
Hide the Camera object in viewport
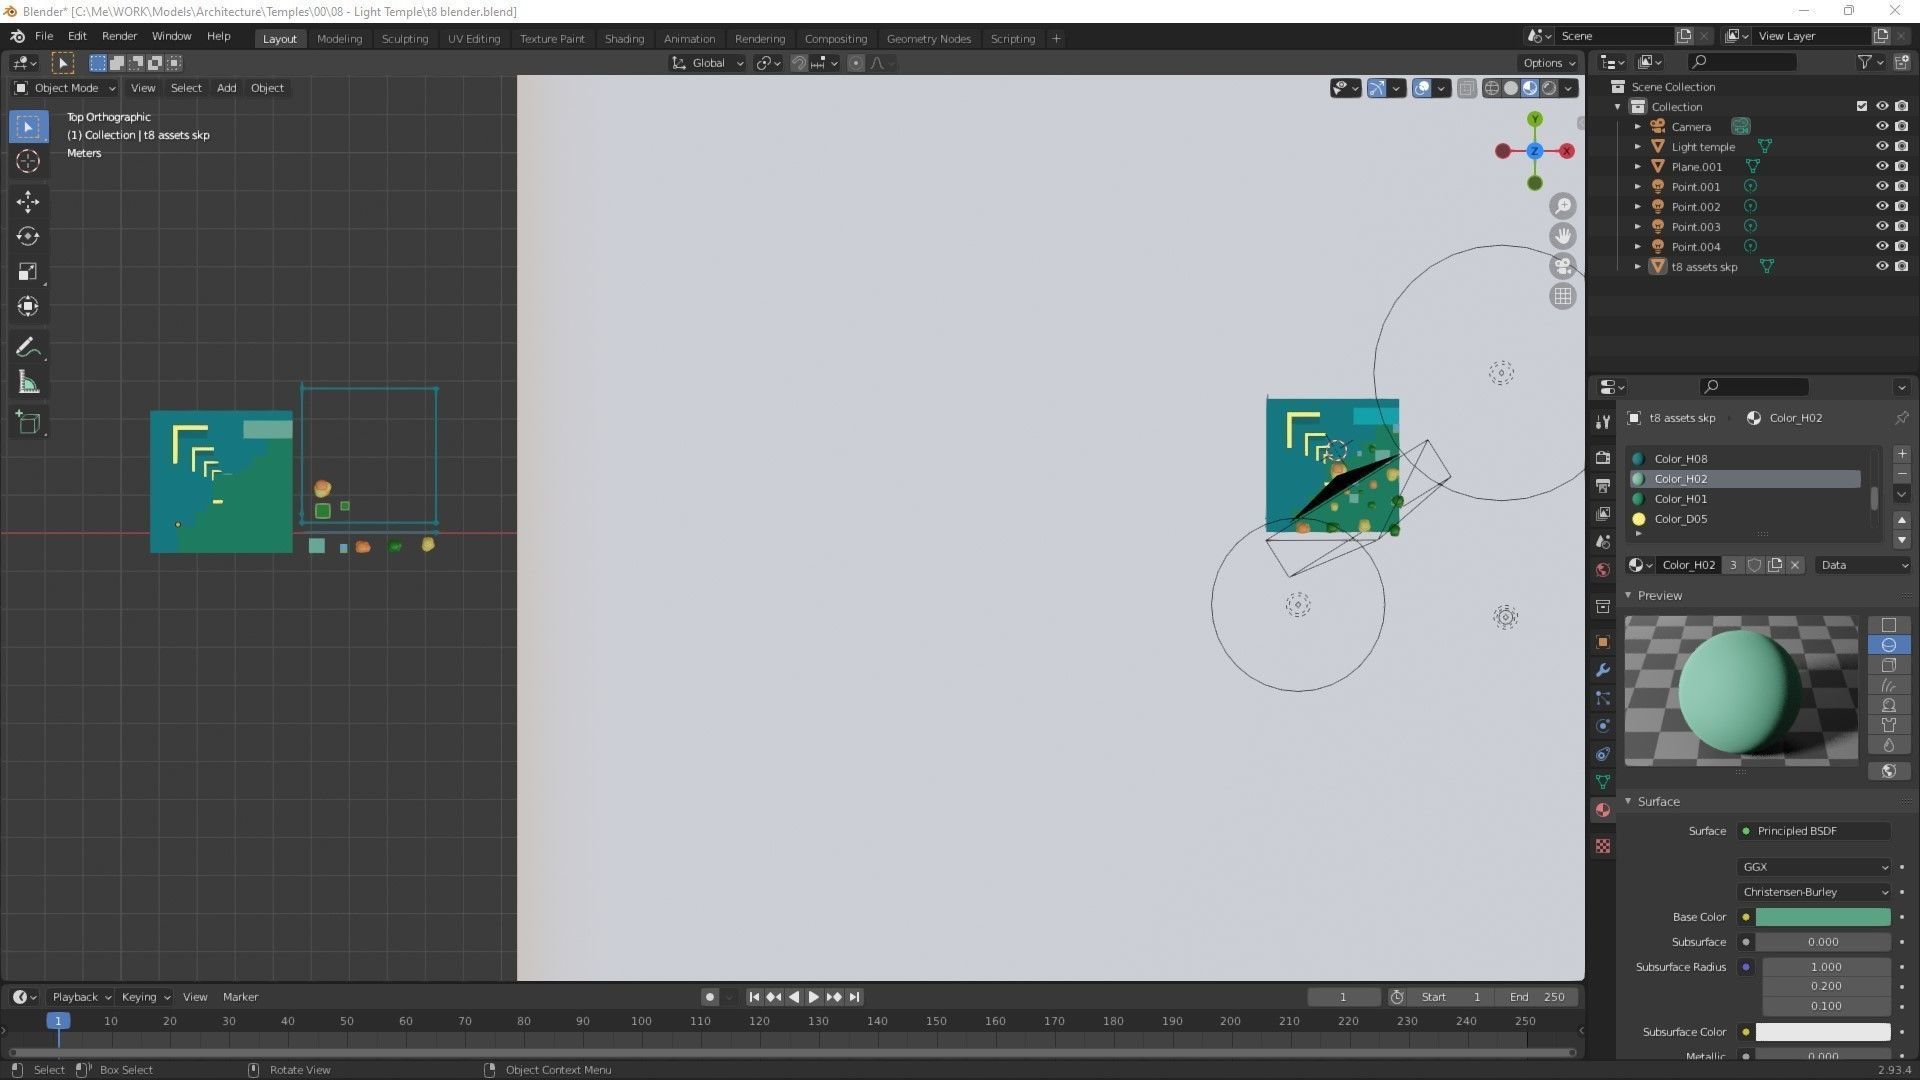pyautogui.click(x=1881, y=126)
